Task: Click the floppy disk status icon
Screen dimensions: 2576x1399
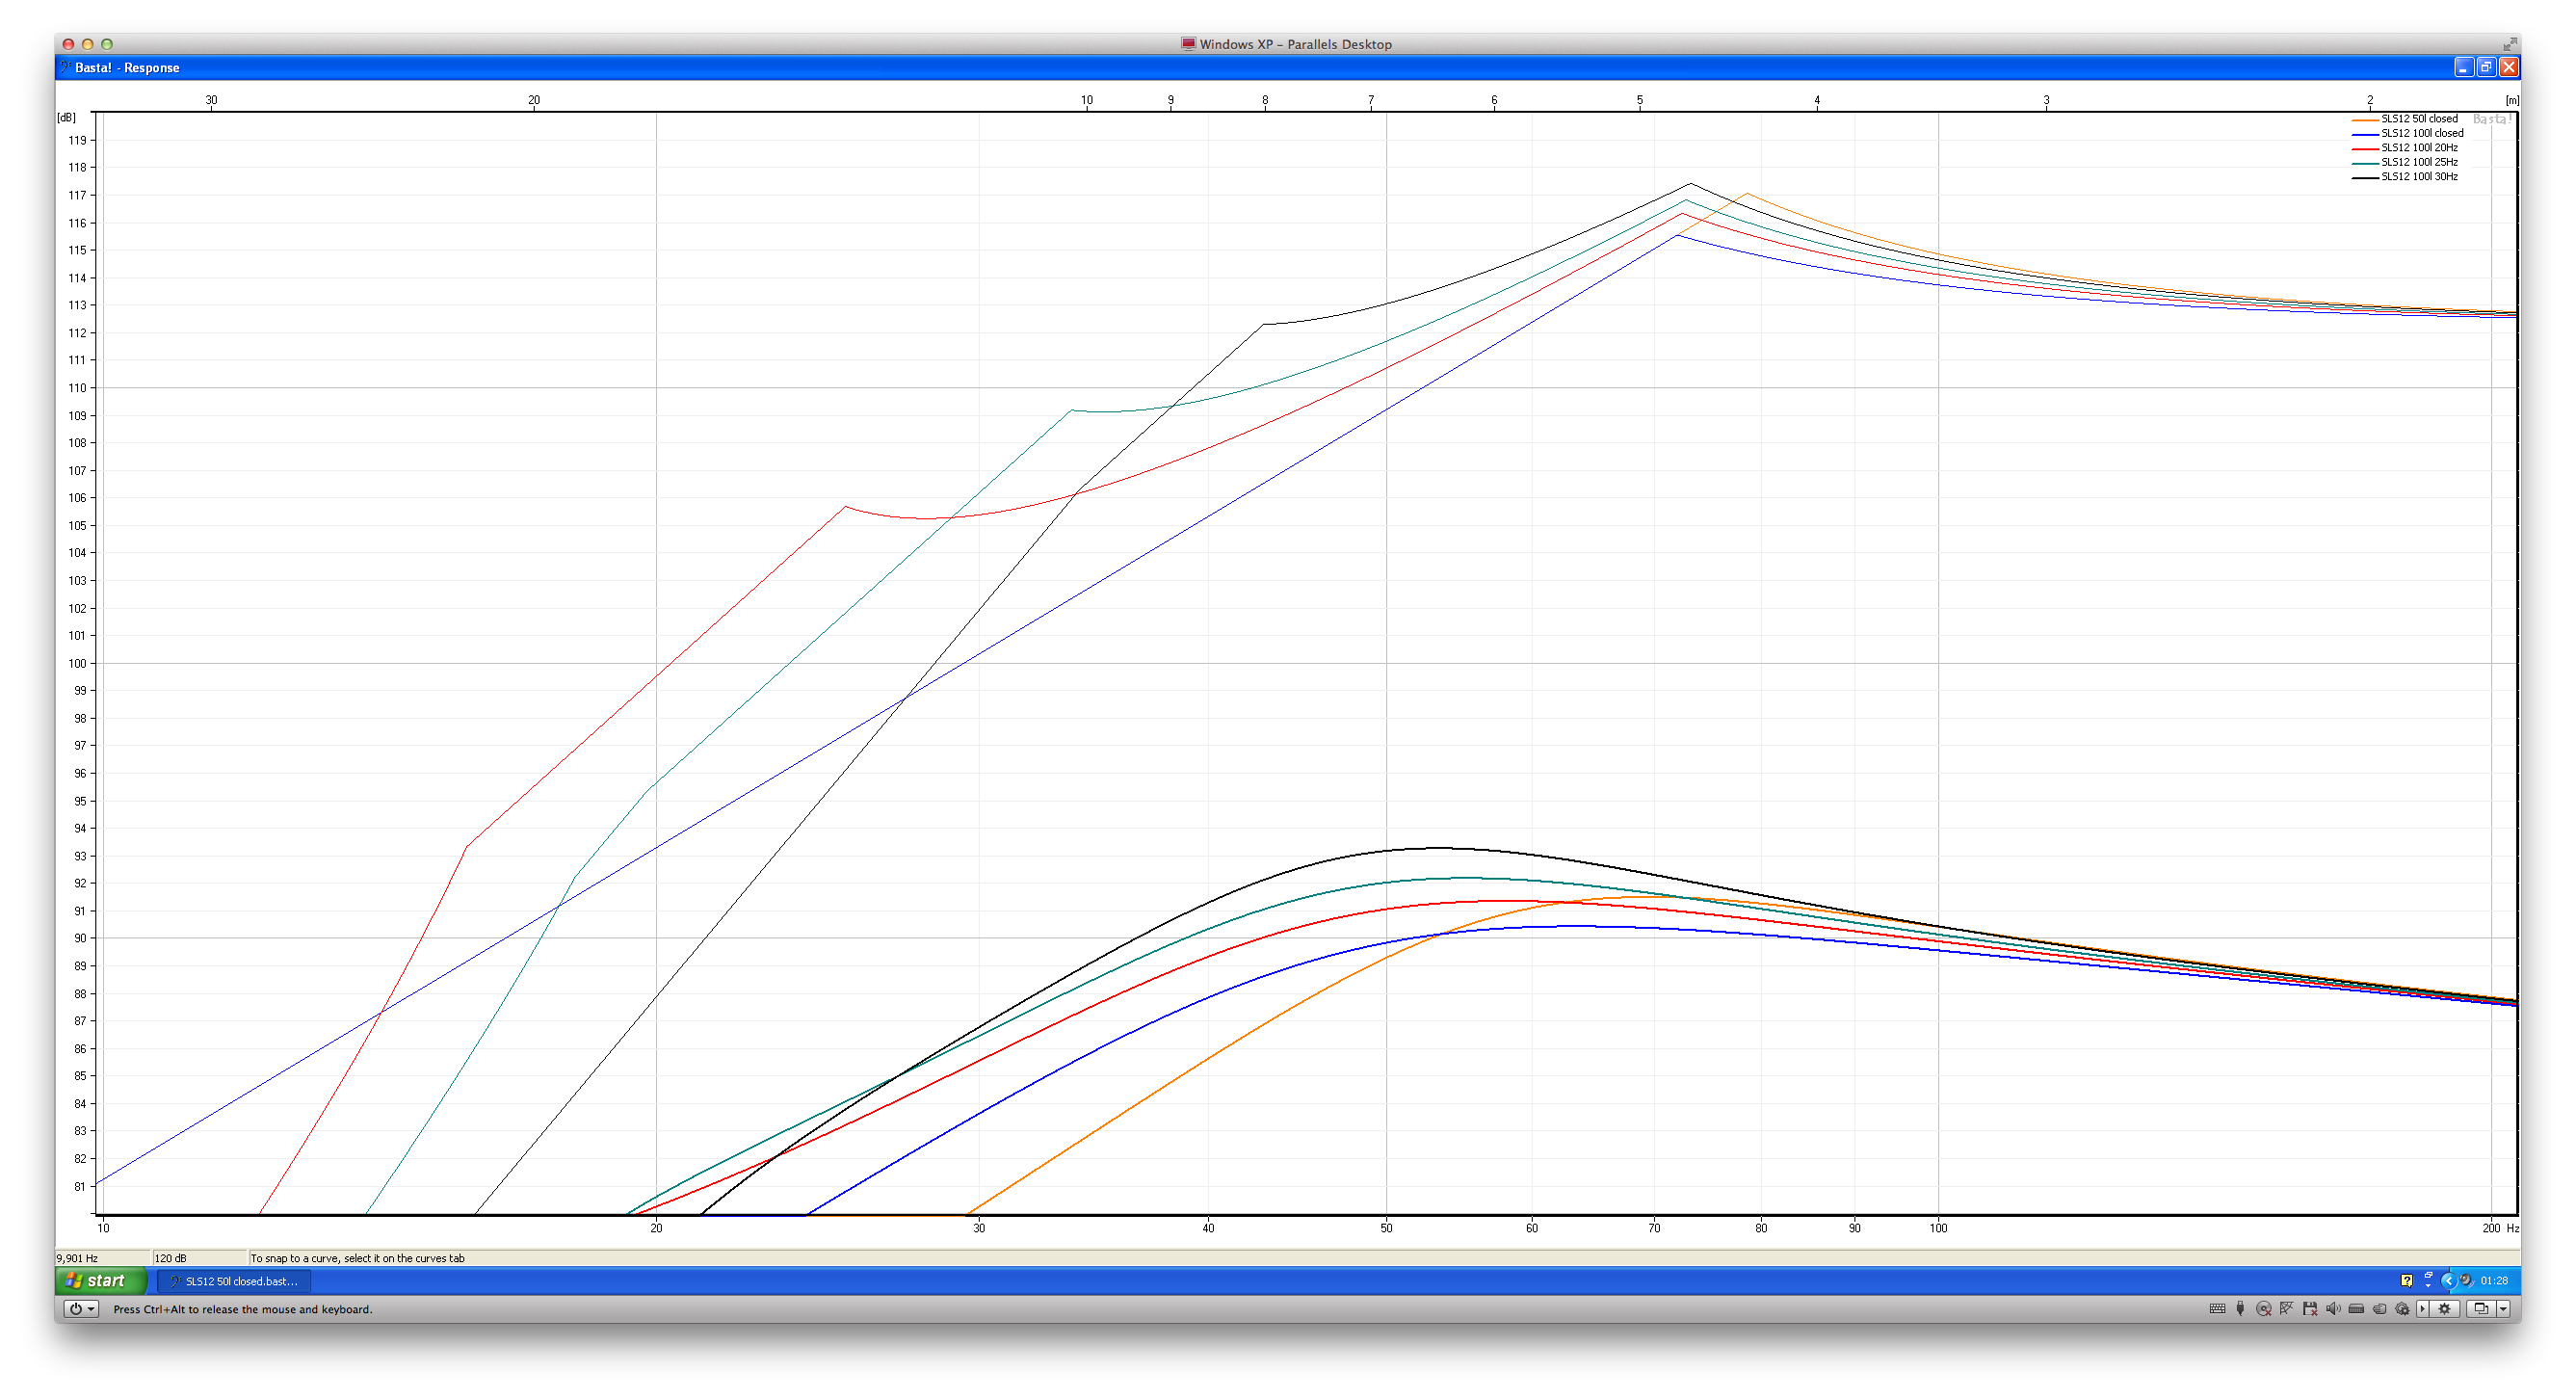Action: click(x=2310, y=1308)
